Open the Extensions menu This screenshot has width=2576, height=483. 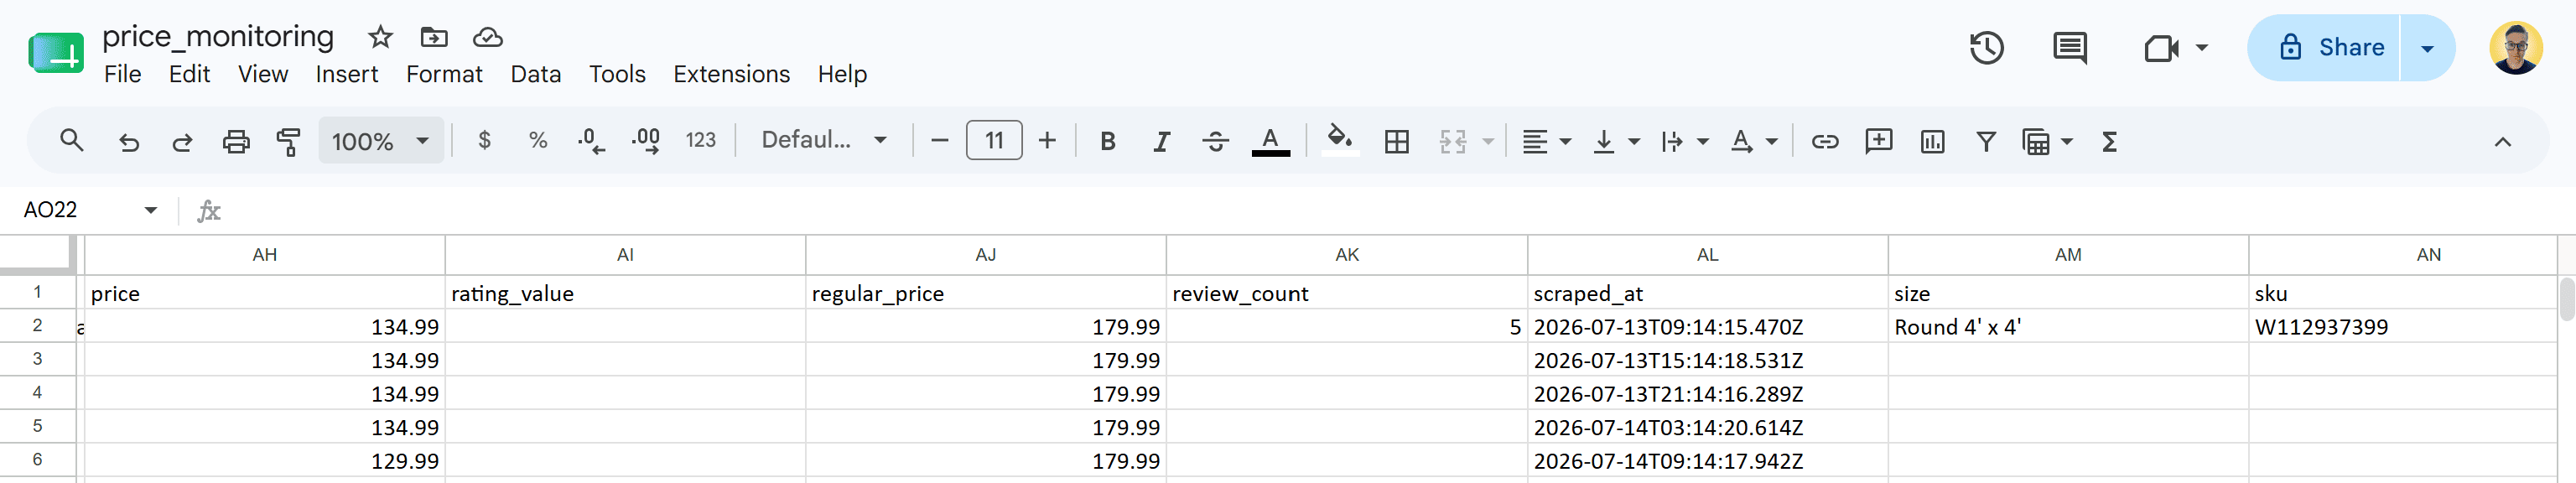tap(731, 74)
